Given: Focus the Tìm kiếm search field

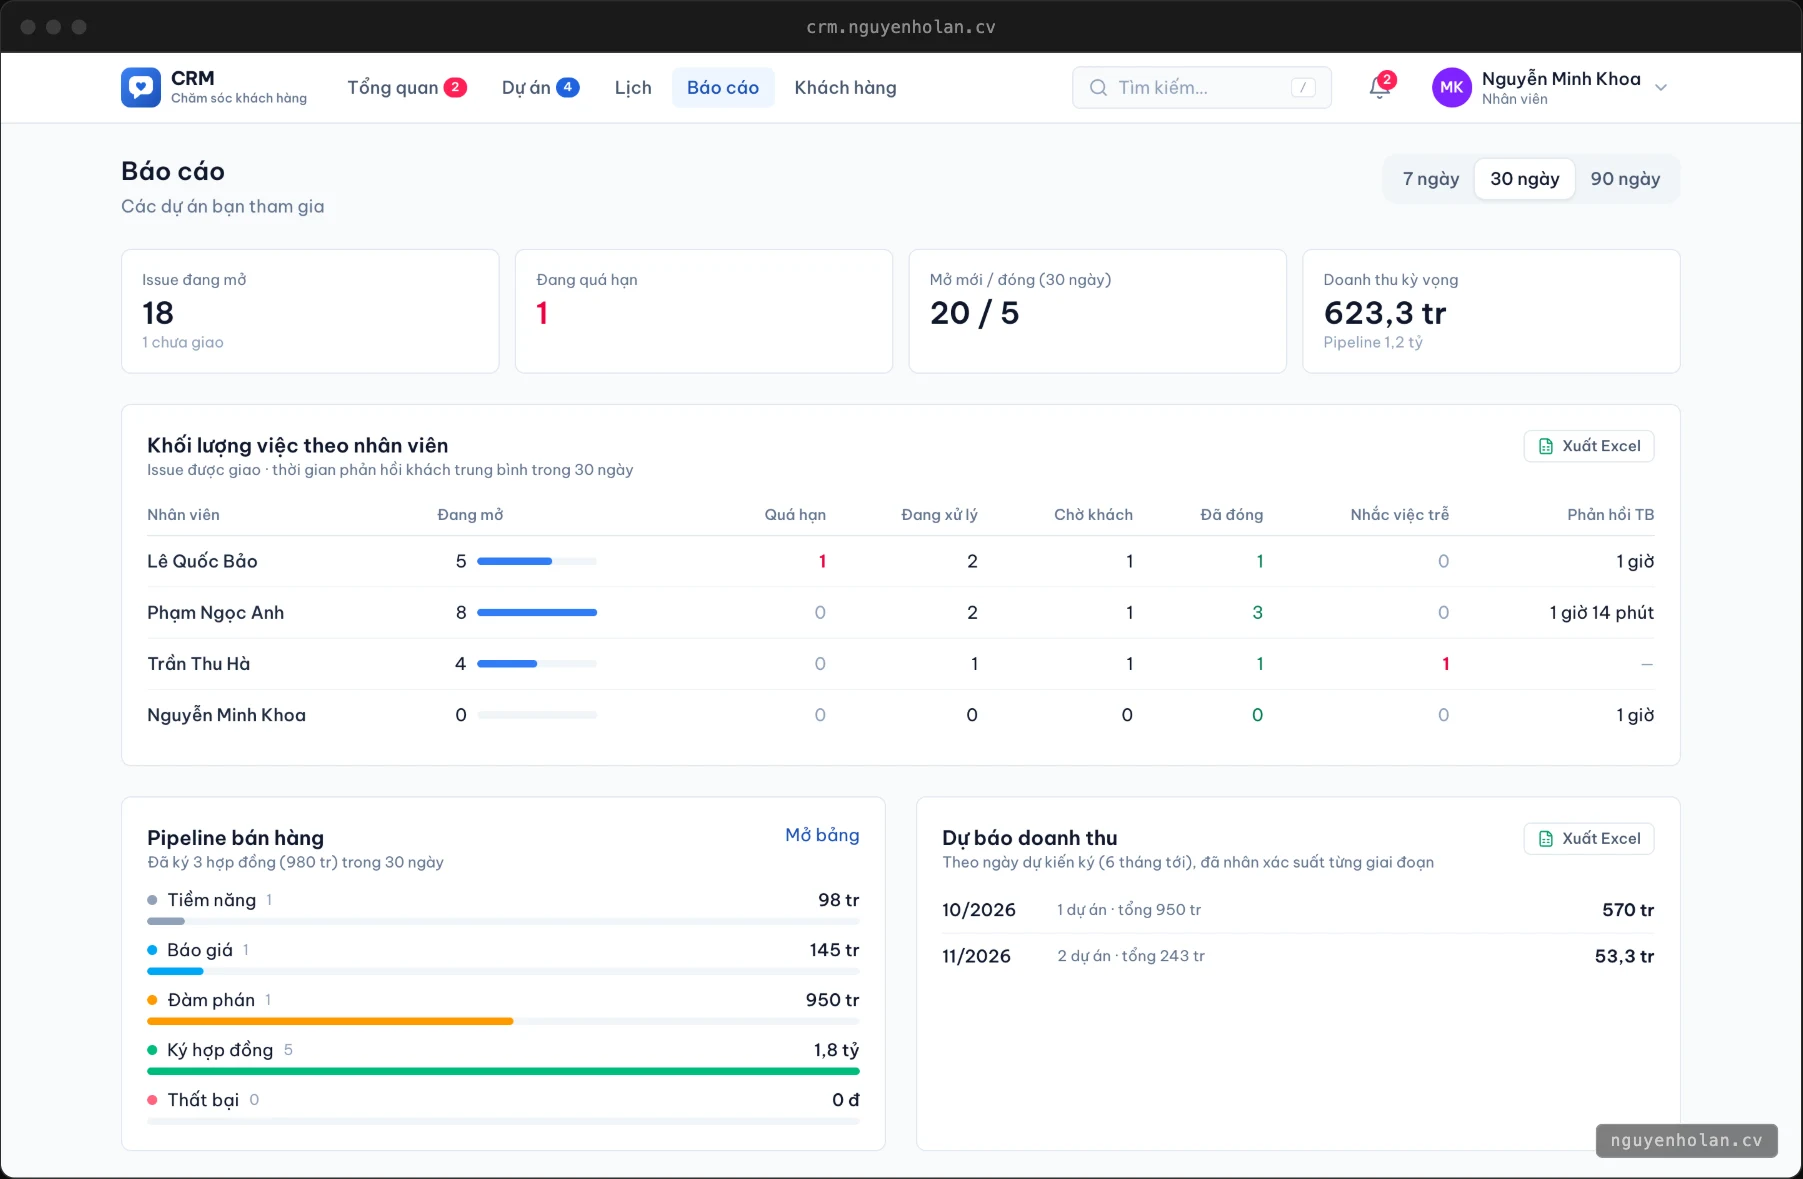Looking at the screenshot, I should pyautogui.click(x=1202, y=88).
